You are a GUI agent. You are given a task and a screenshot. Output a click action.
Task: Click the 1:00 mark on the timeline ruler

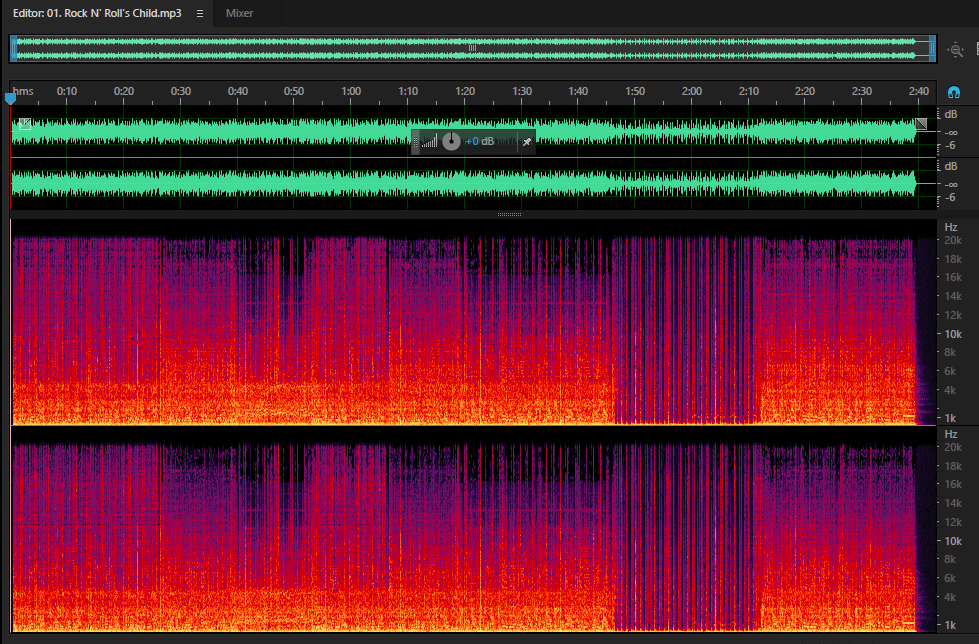tap(351, 91)
